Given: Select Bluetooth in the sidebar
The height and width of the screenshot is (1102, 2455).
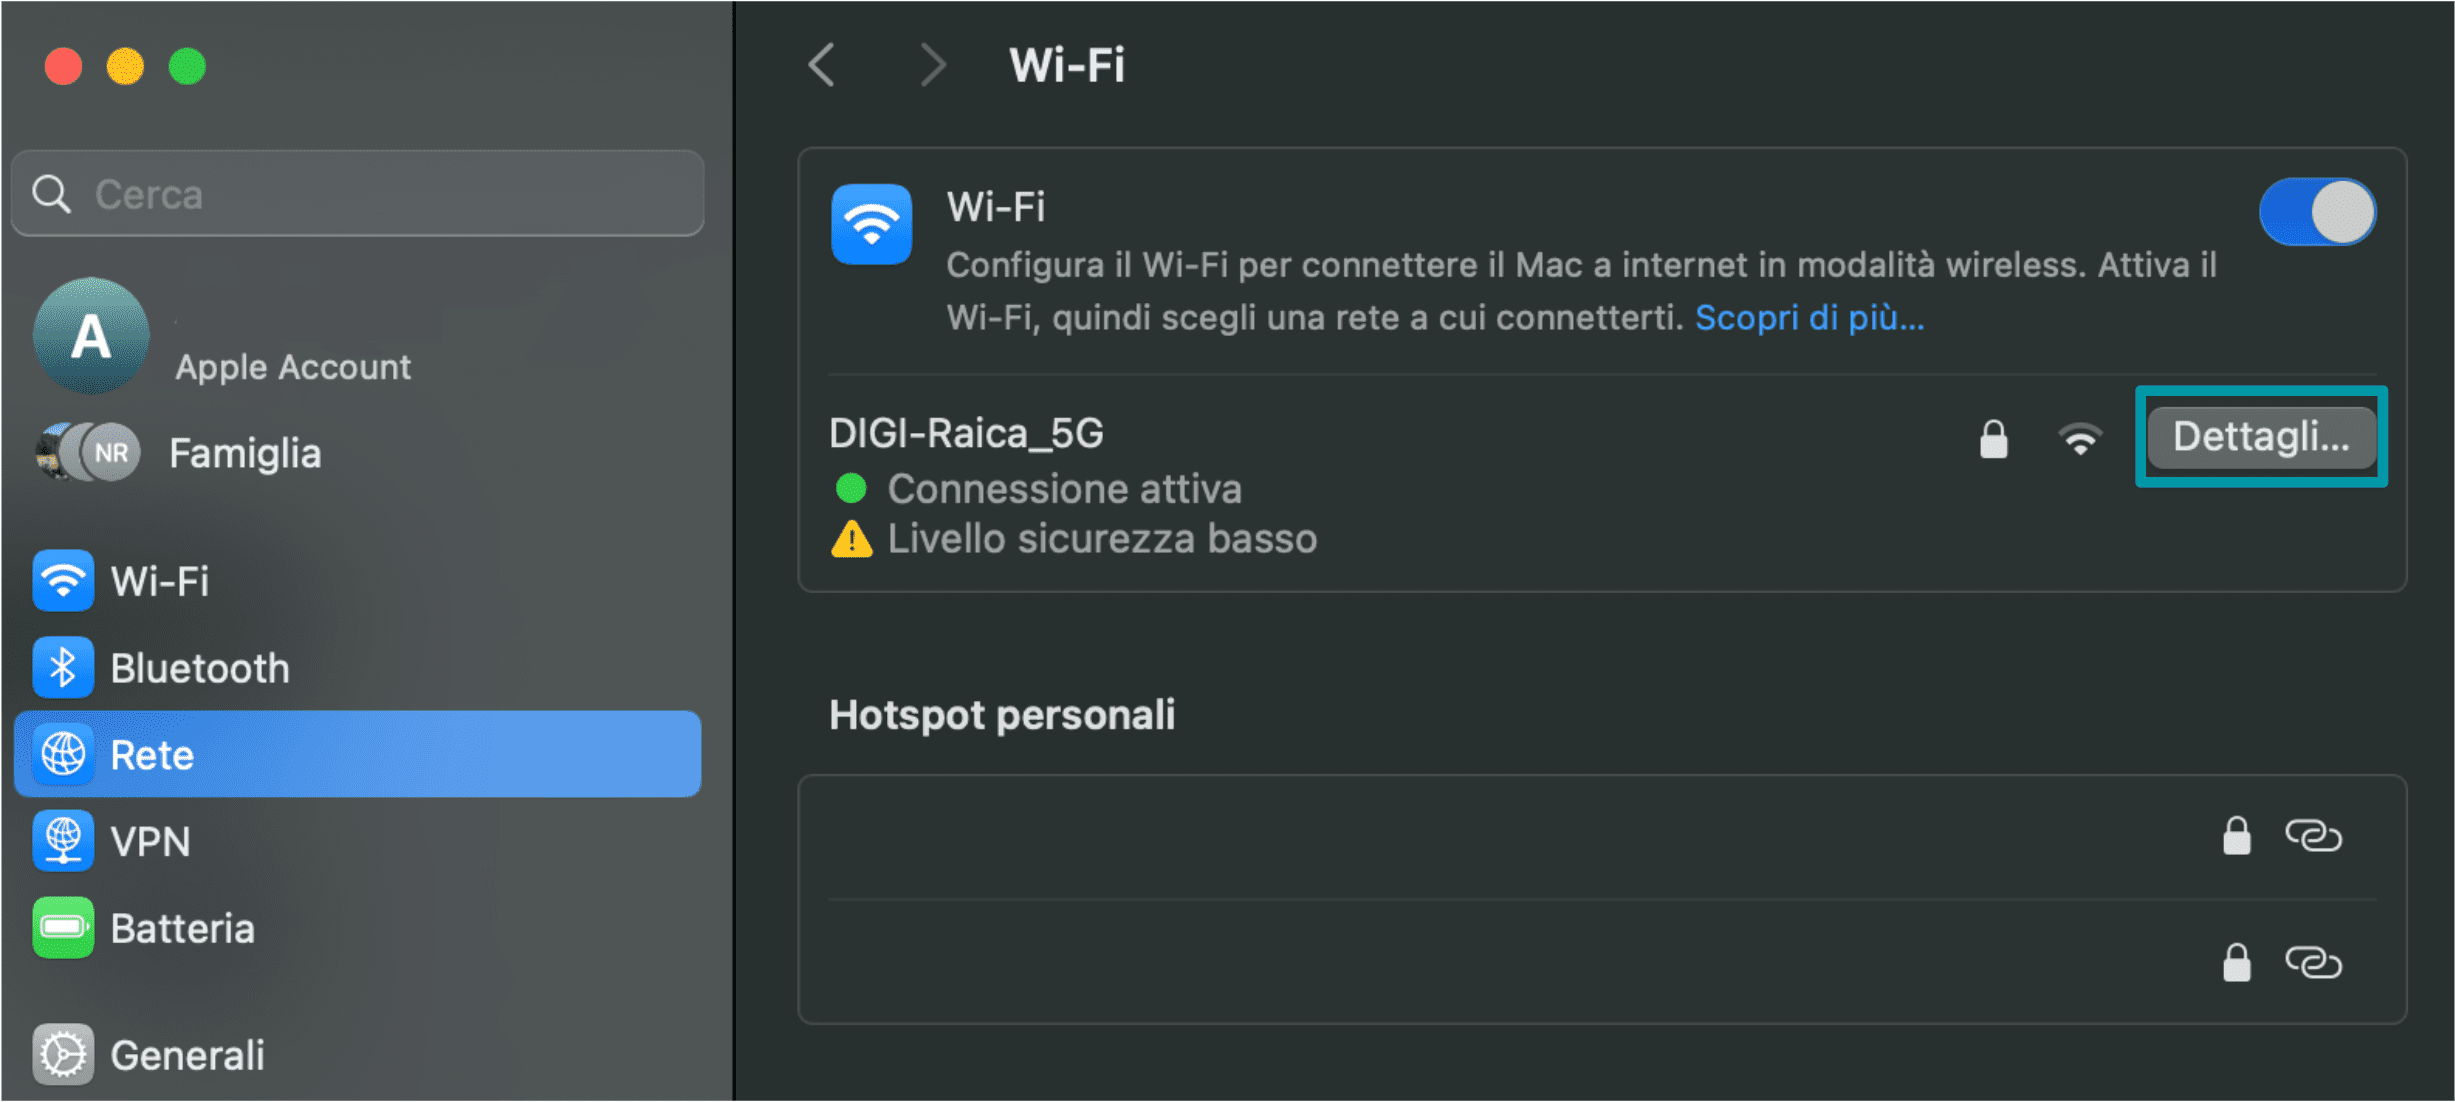Looking at the screenshot, I should [x=199, y=668].
